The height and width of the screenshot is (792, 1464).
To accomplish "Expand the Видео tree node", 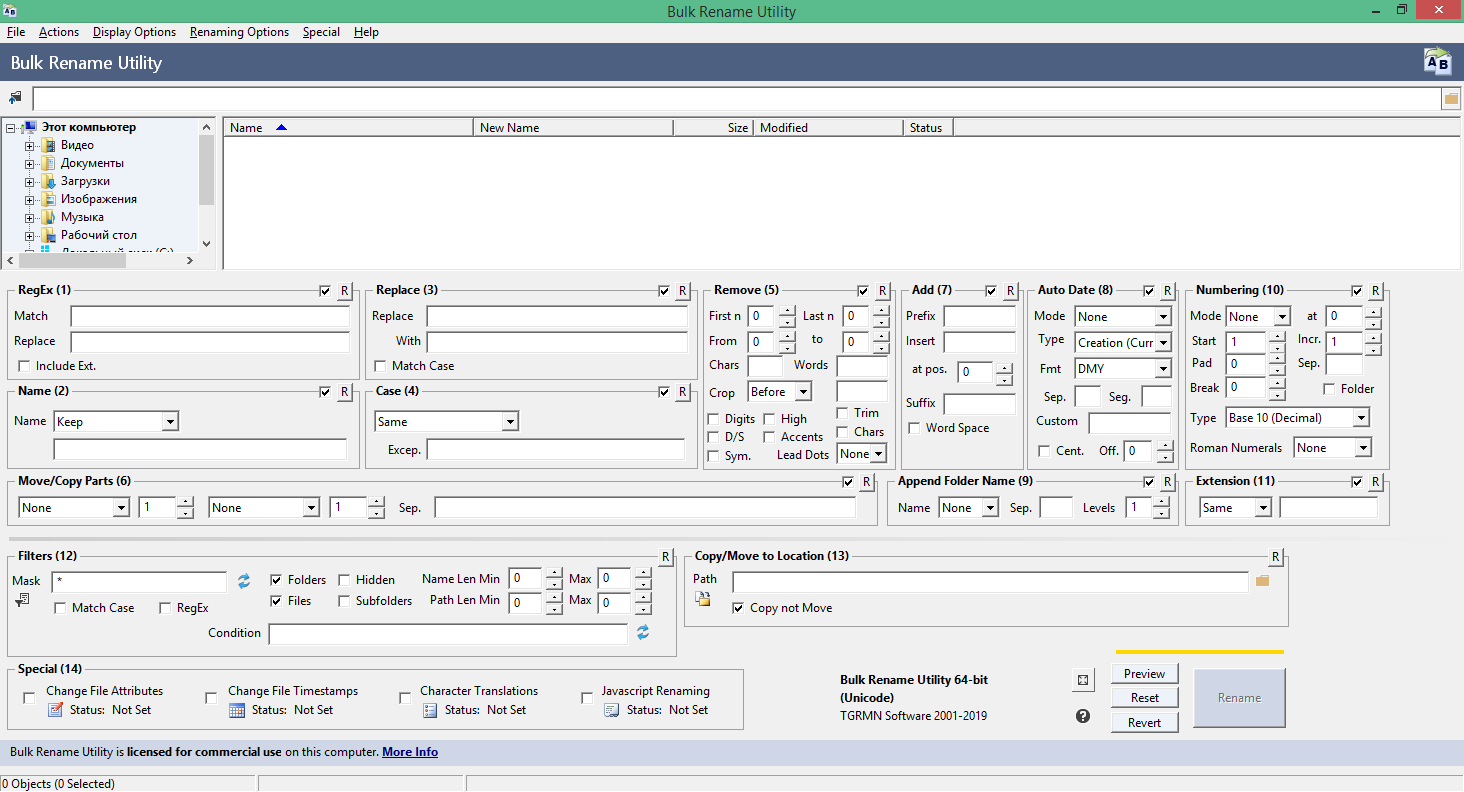I will (30, 146).
